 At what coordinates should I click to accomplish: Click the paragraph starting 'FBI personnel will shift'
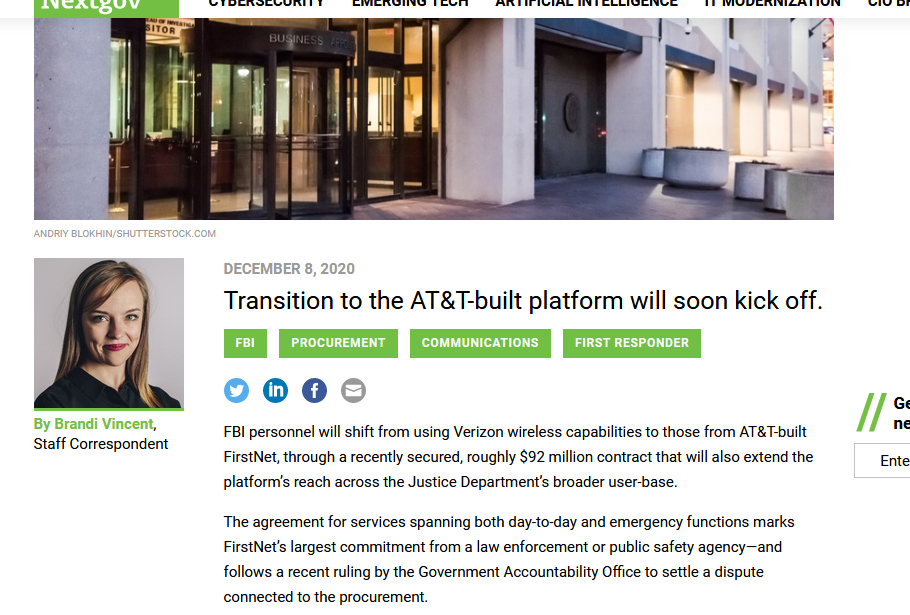tap(518, 457)
